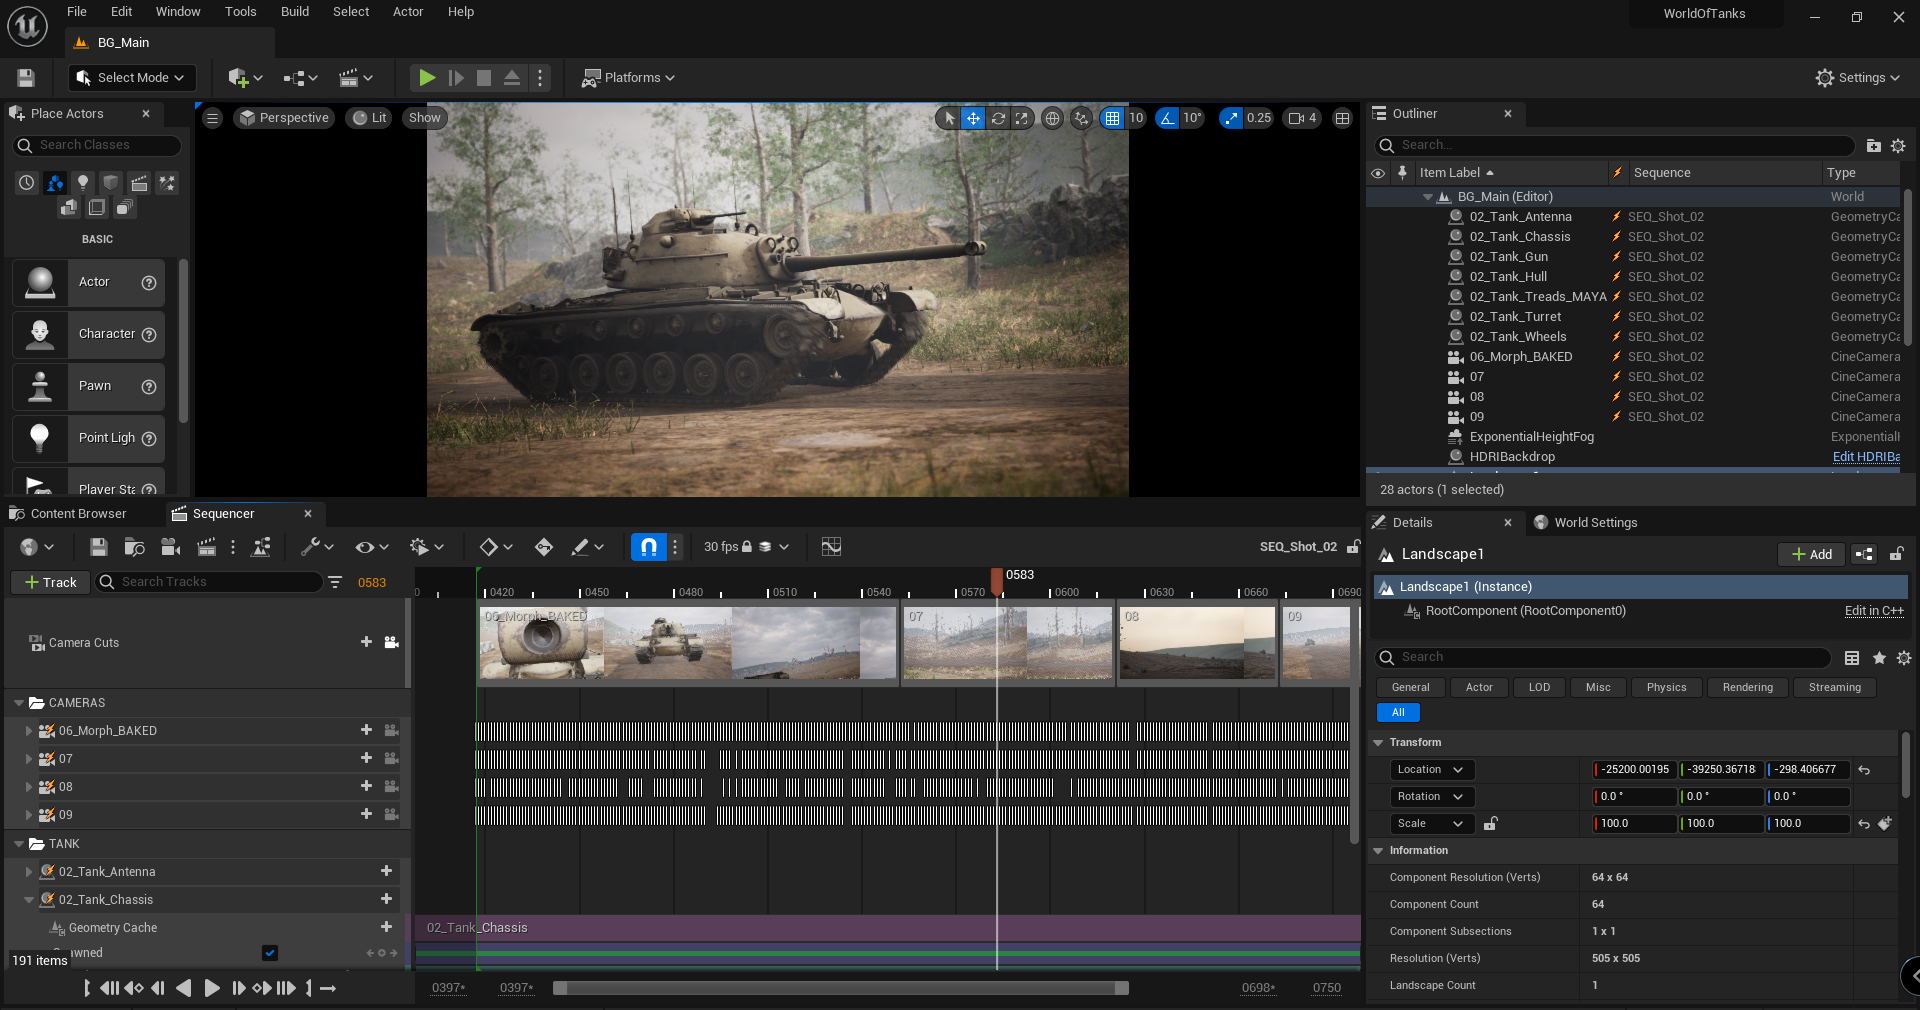Click the timeline playhead marker at 0583
The image size is (1920, 1010).
tap(997, 579)
